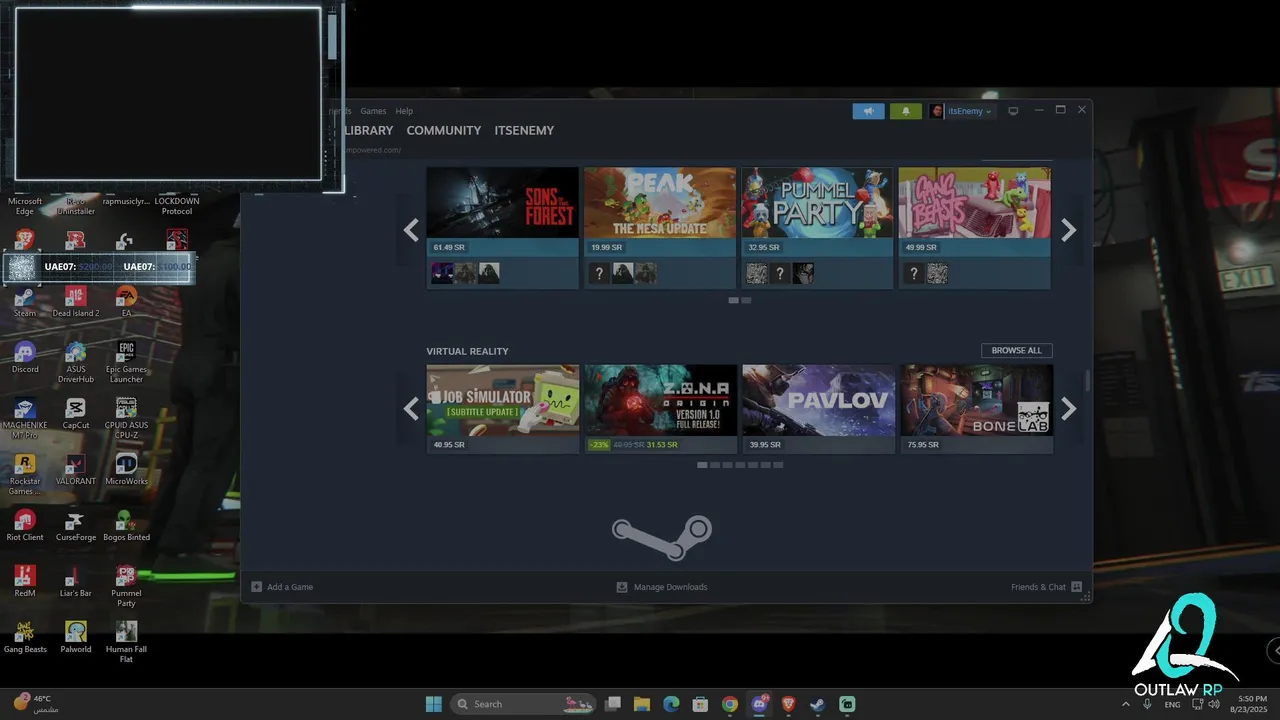Click the 31.53 SR discounted price
1280x720 pixels.
(662, 445)
